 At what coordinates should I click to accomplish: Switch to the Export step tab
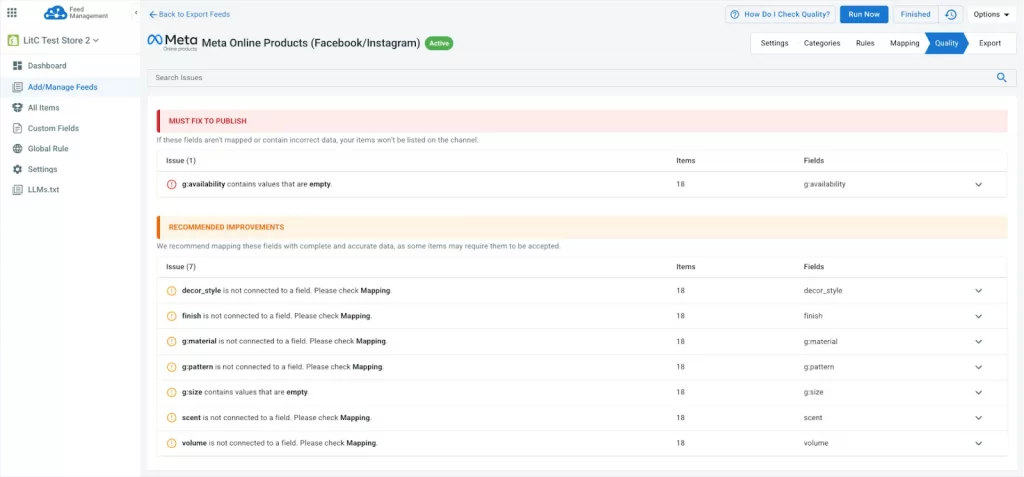(989, 43)
